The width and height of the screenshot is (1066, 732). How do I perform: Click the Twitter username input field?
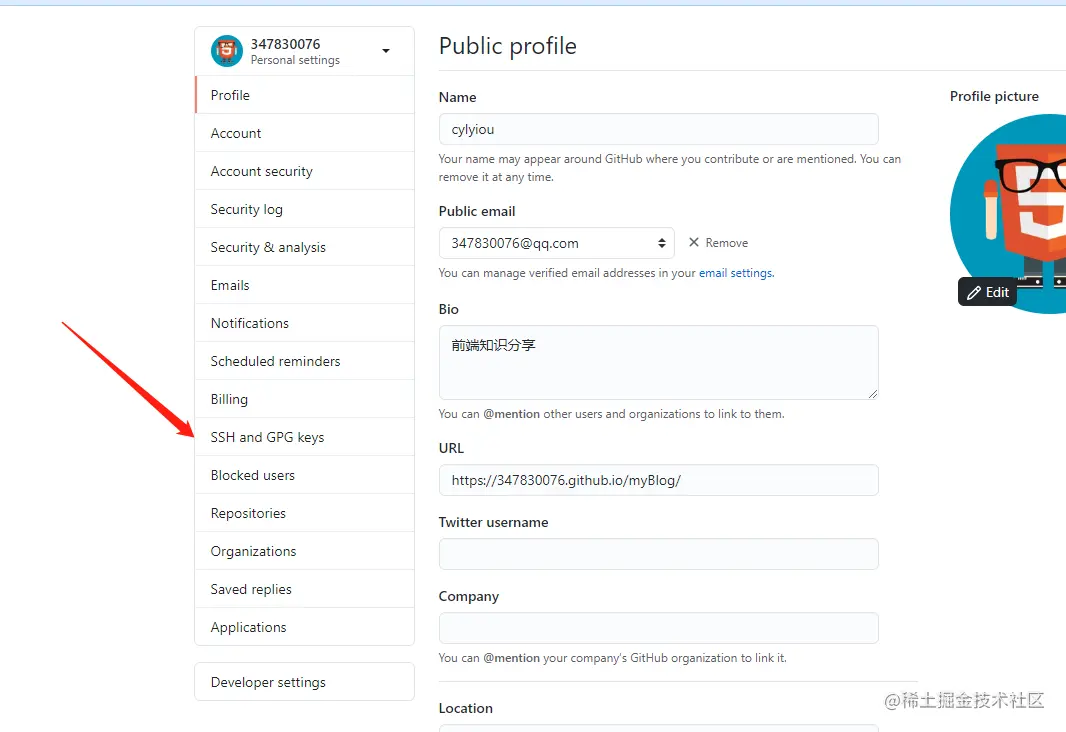[659, 554]
